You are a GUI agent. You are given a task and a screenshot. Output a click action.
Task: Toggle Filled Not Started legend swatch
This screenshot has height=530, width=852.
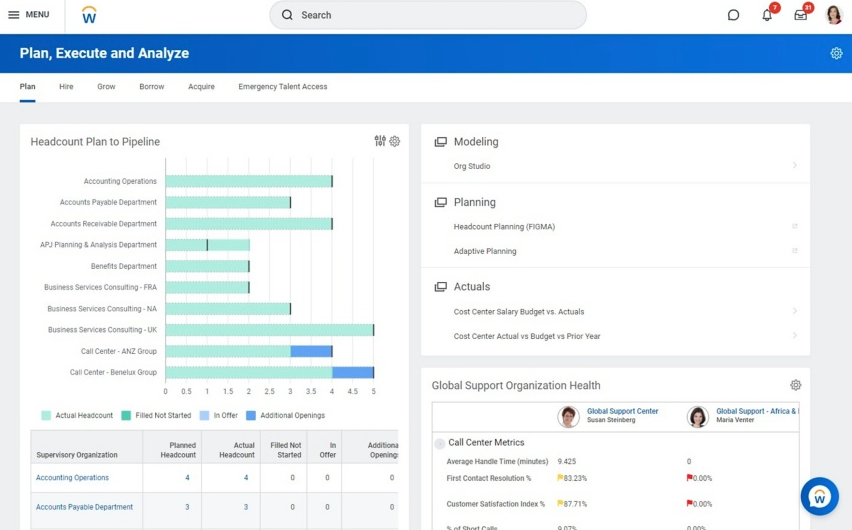coord(126,415)
